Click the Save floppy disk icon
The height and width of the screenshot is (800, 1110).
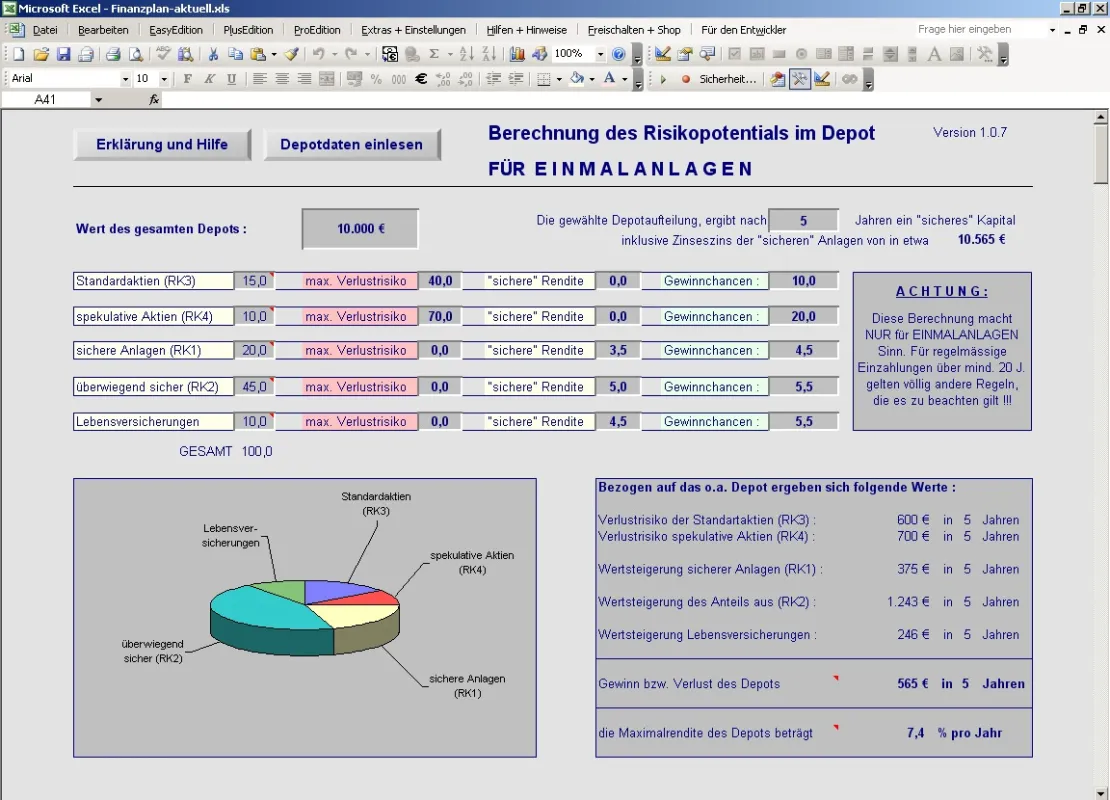(x=64, y=54)
